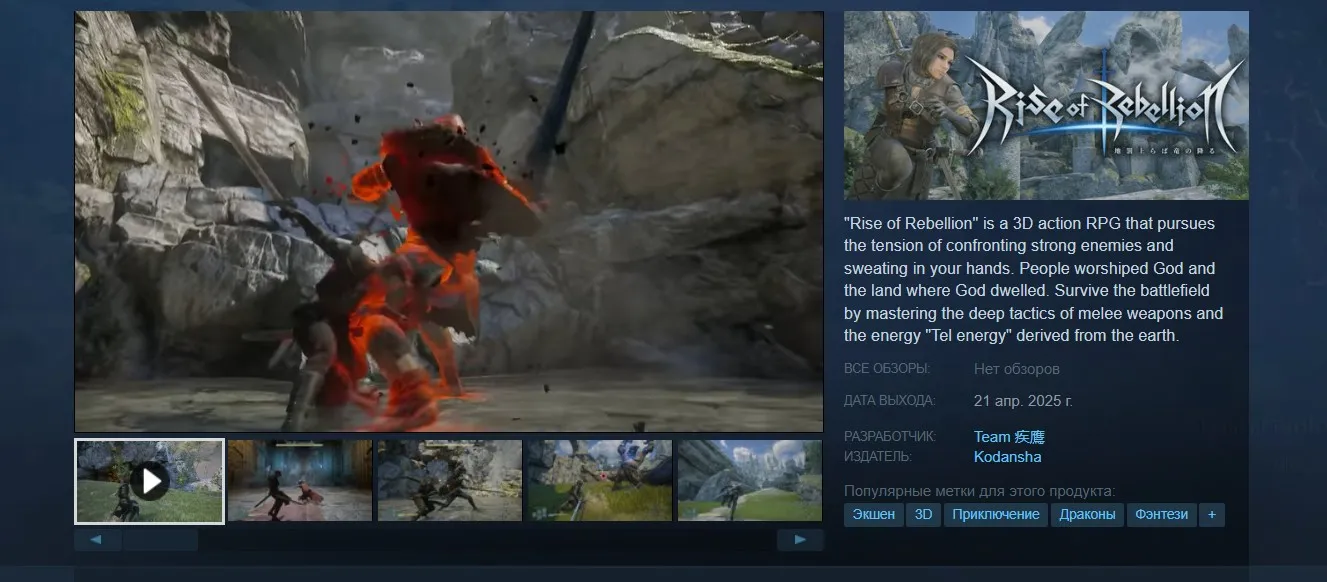The image size is (1327, 582).
Task: Open the indoor duel screenshot thumbnail
Action: 299,481
